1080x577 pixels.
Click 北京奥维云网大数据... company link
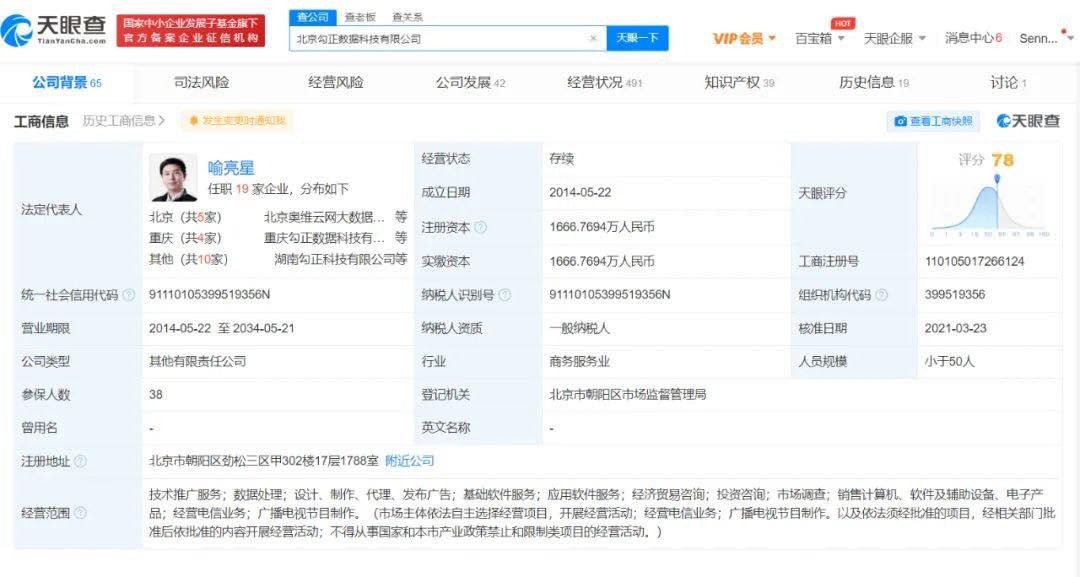(x=324, y=218)
